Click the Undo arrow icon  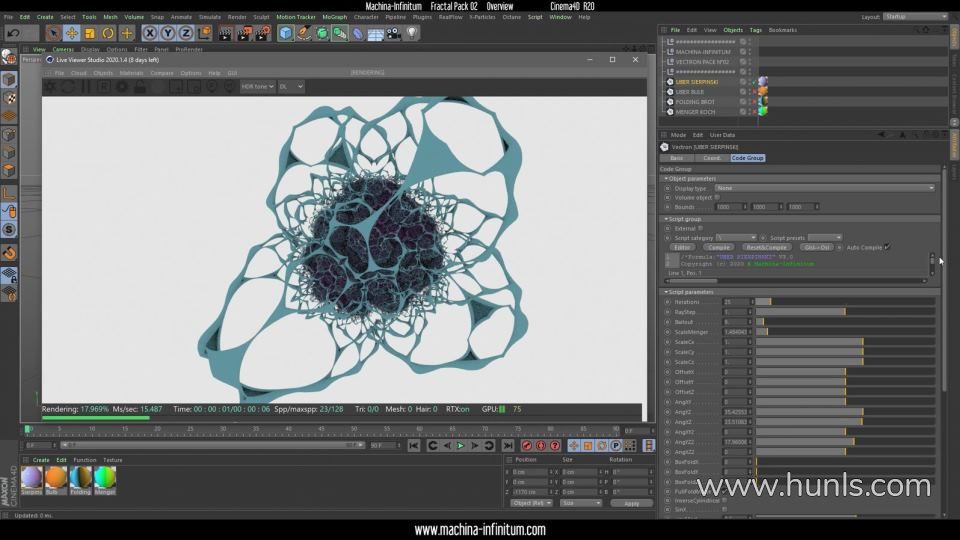point(13,33)
